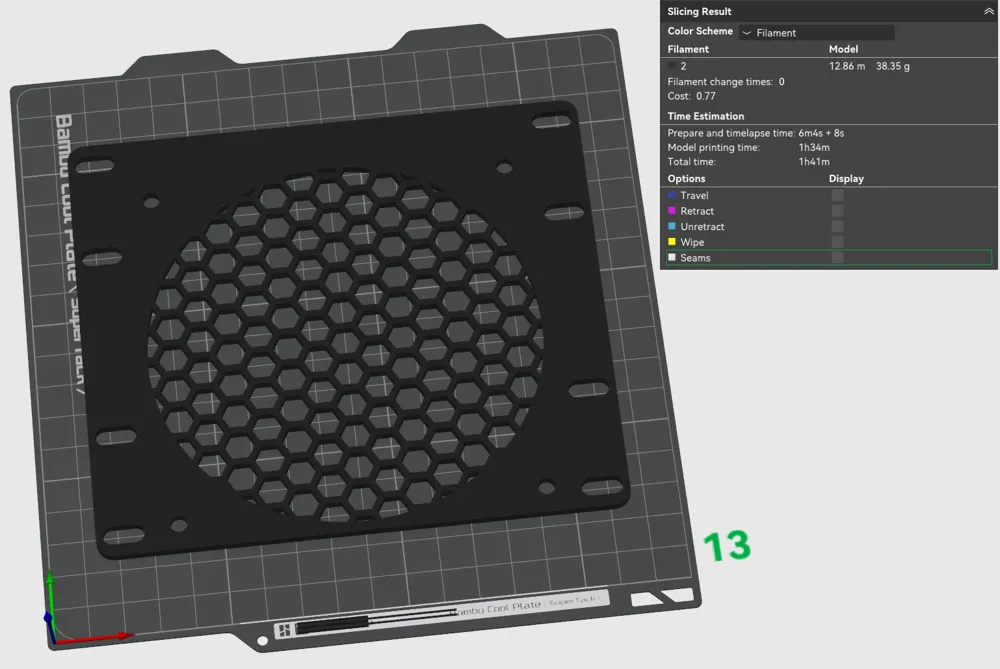Click the magenta Retract color swatch

click(x=672, y=210)
